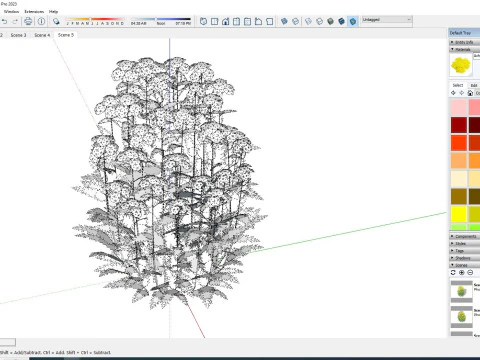
Task: Open the Untagged tag dropdown
Action: pos(387,20)
